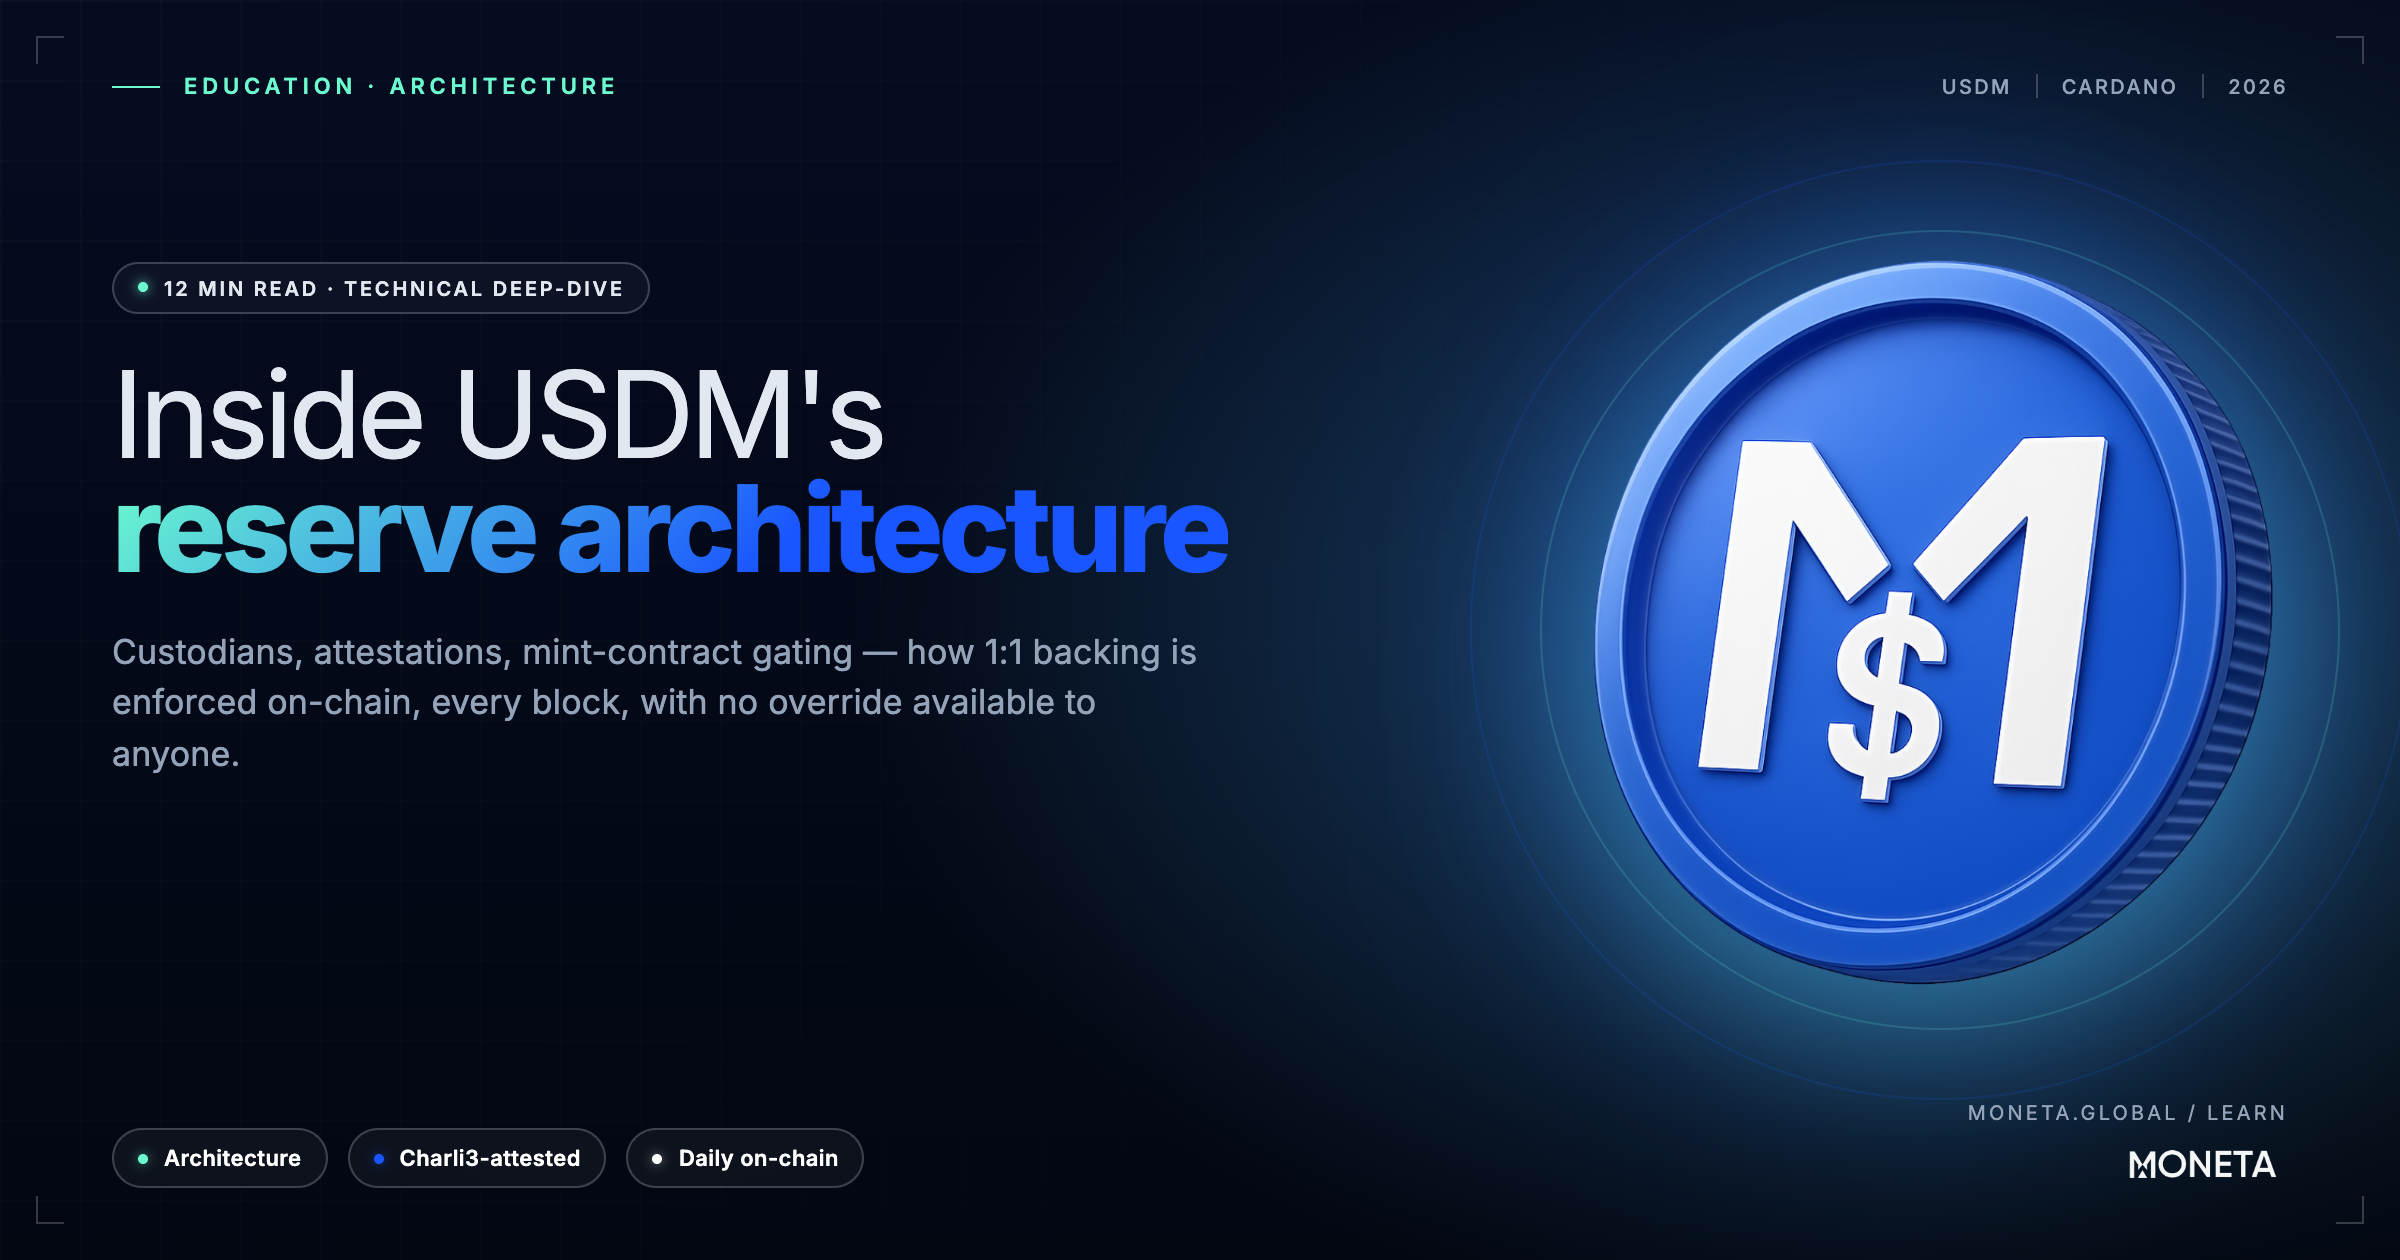
Task: Select the Charli3-attested tag pill
Action: coord(477,1158)
